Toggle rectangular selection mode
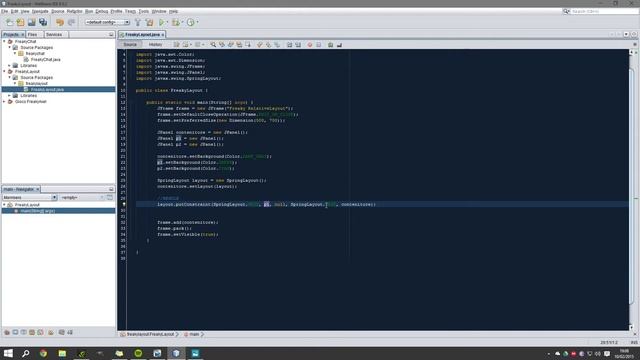Image resolution: width=640 pixels, height=360 pixels. (x=248, y=44)
